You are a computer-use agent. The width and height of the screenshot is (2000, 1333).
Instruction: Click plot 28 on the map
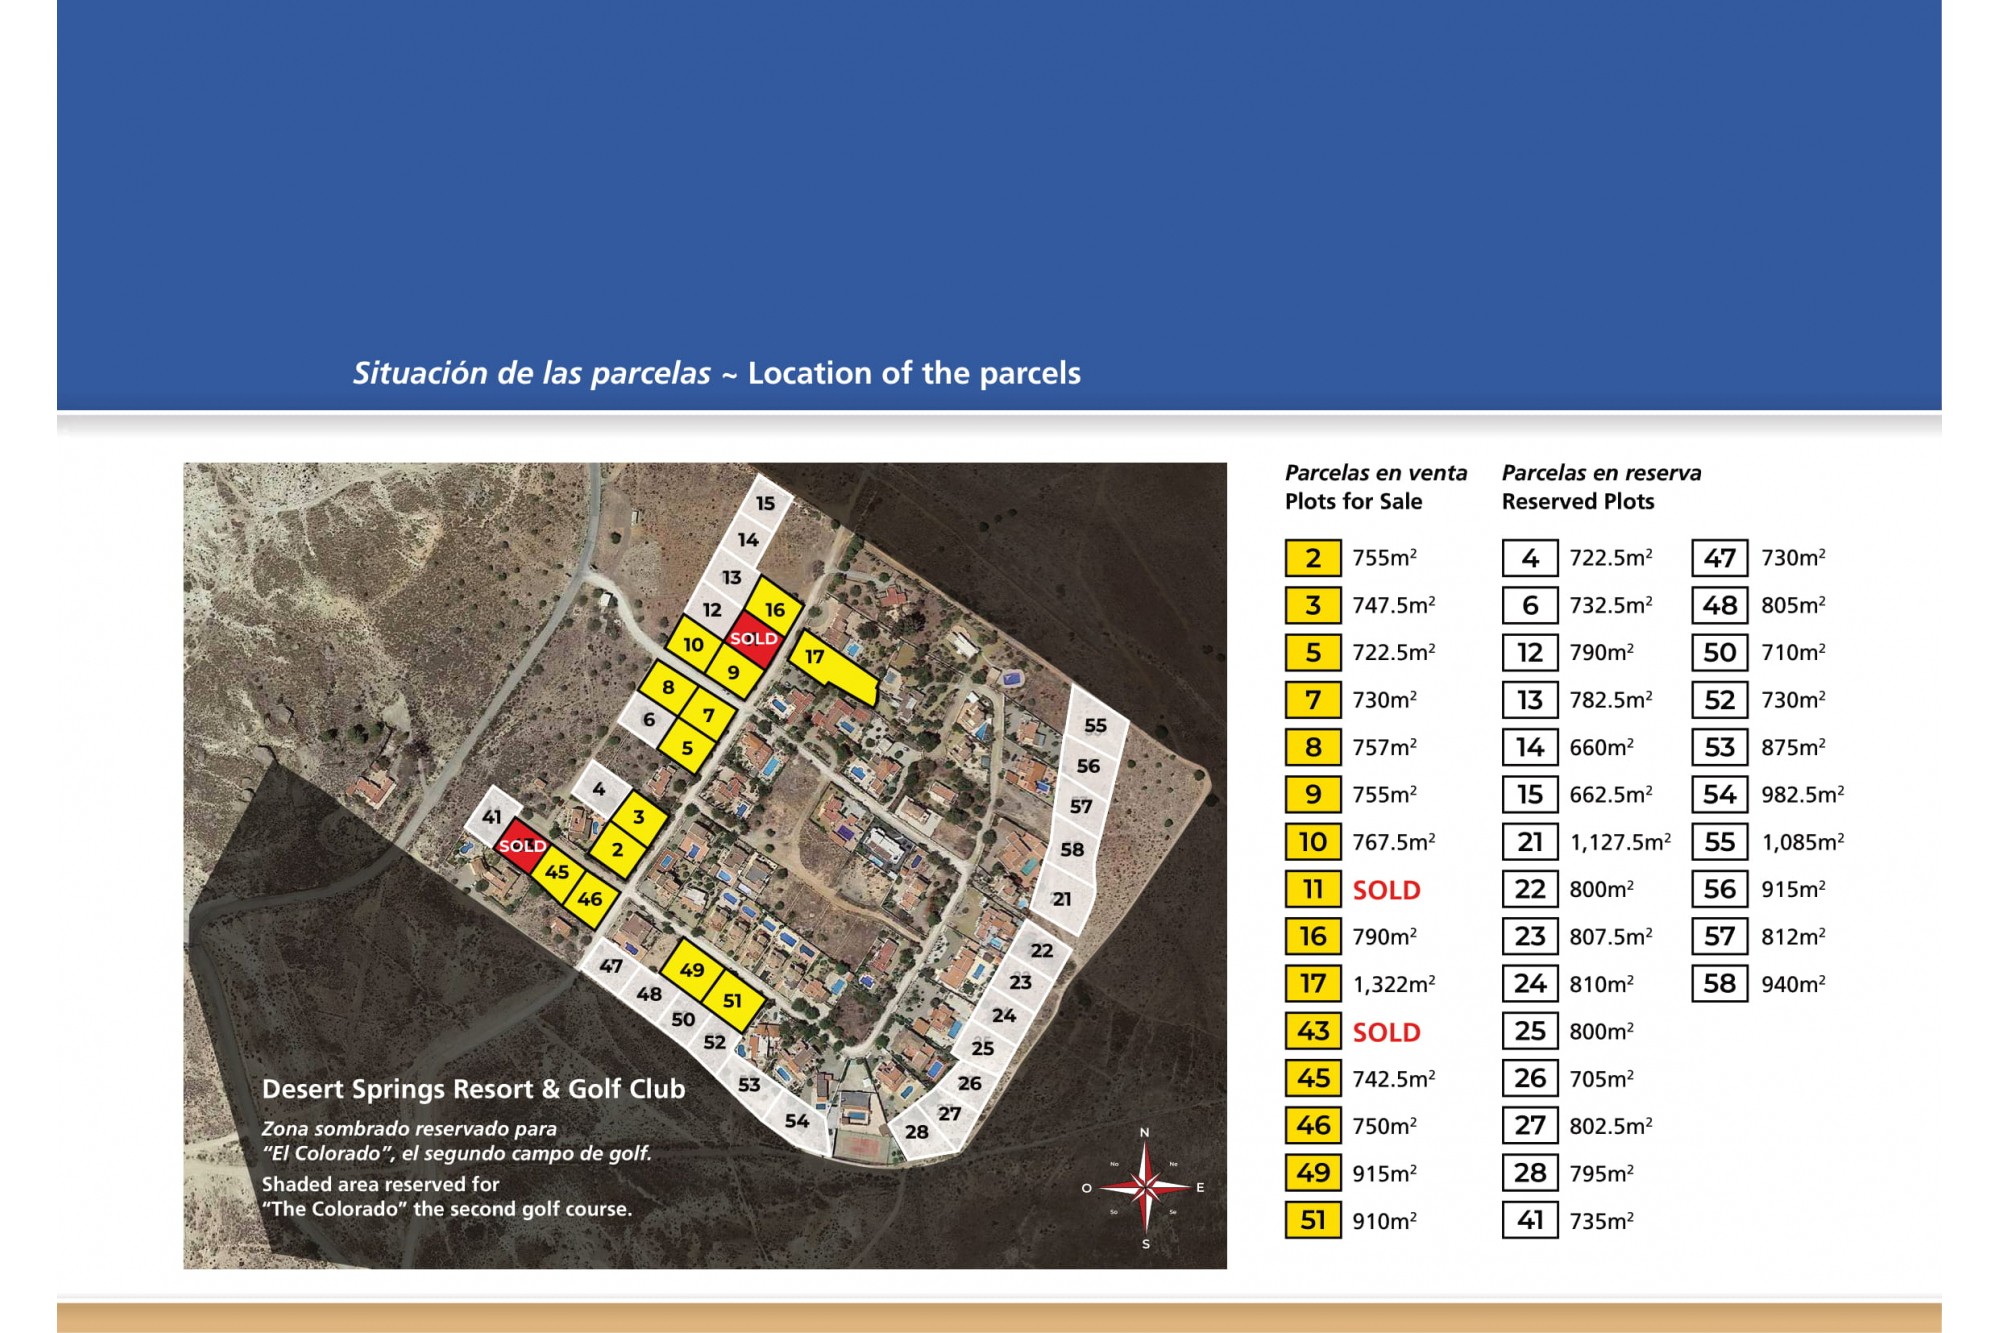click(918, 1132)
